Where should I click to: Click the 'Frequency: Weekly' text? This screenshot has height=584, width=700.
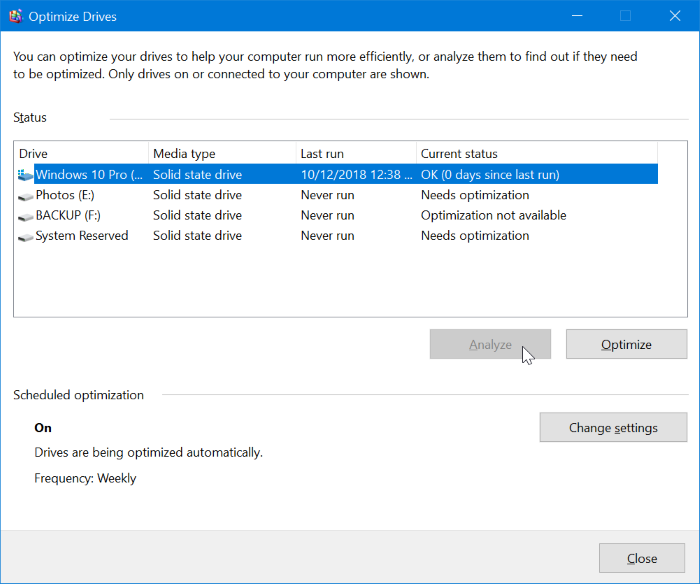pyautogui.click(x=85, y=478)
